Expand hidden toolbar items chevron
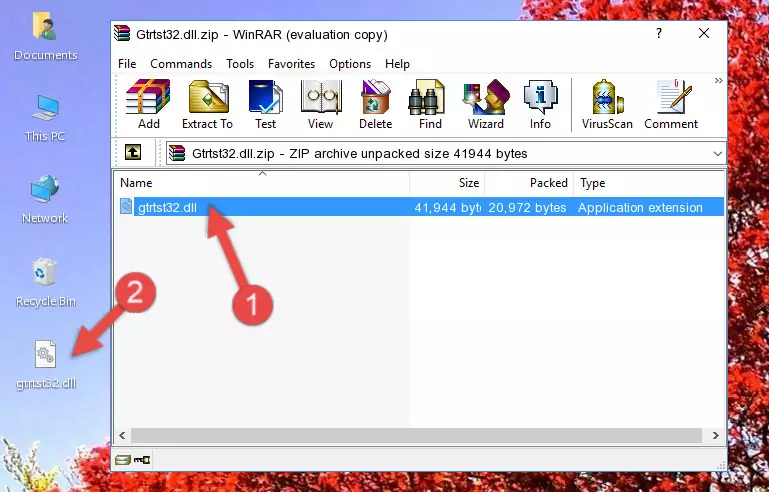Screen dimensions: 769x492 coord(718,80)
